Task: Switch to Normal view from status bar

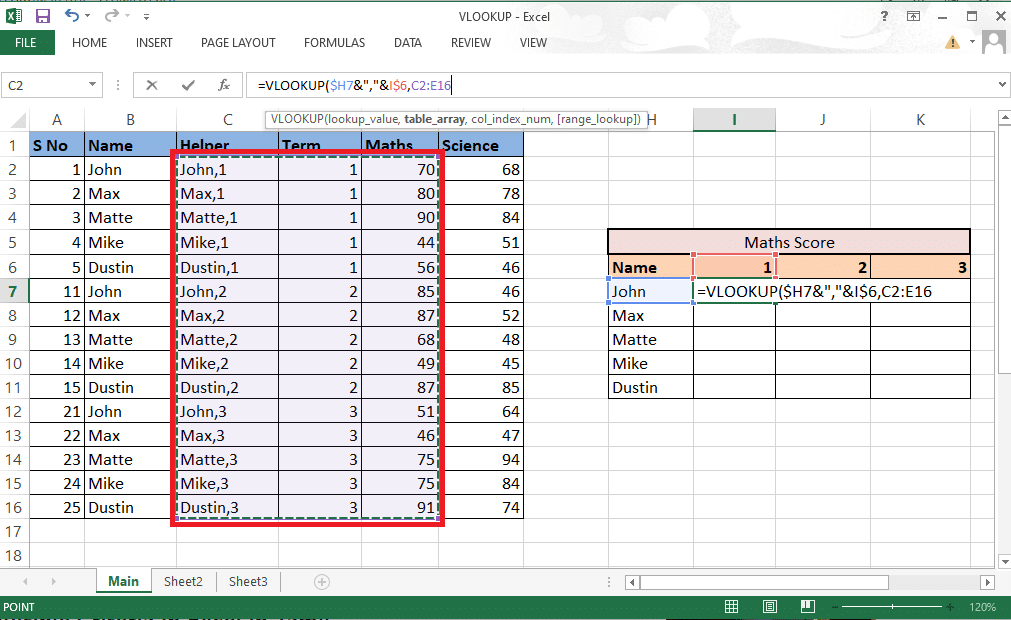Action: click(731, 606)
